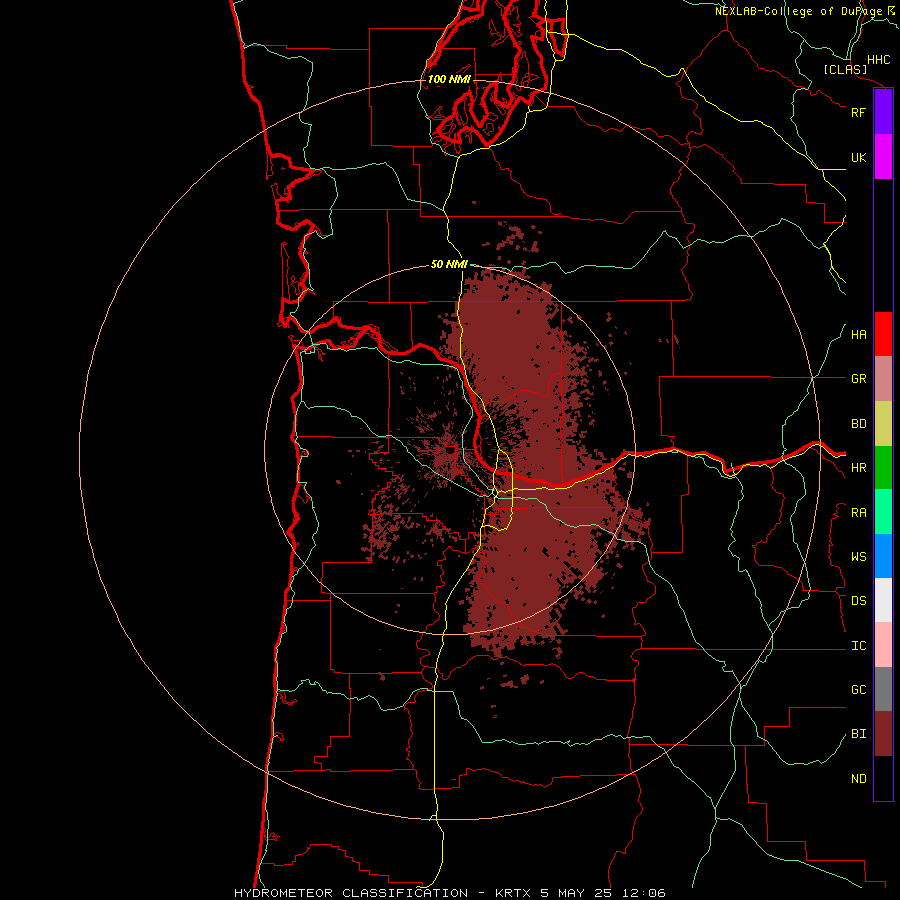
Task: Click the ND legend label
Action: 859,779
